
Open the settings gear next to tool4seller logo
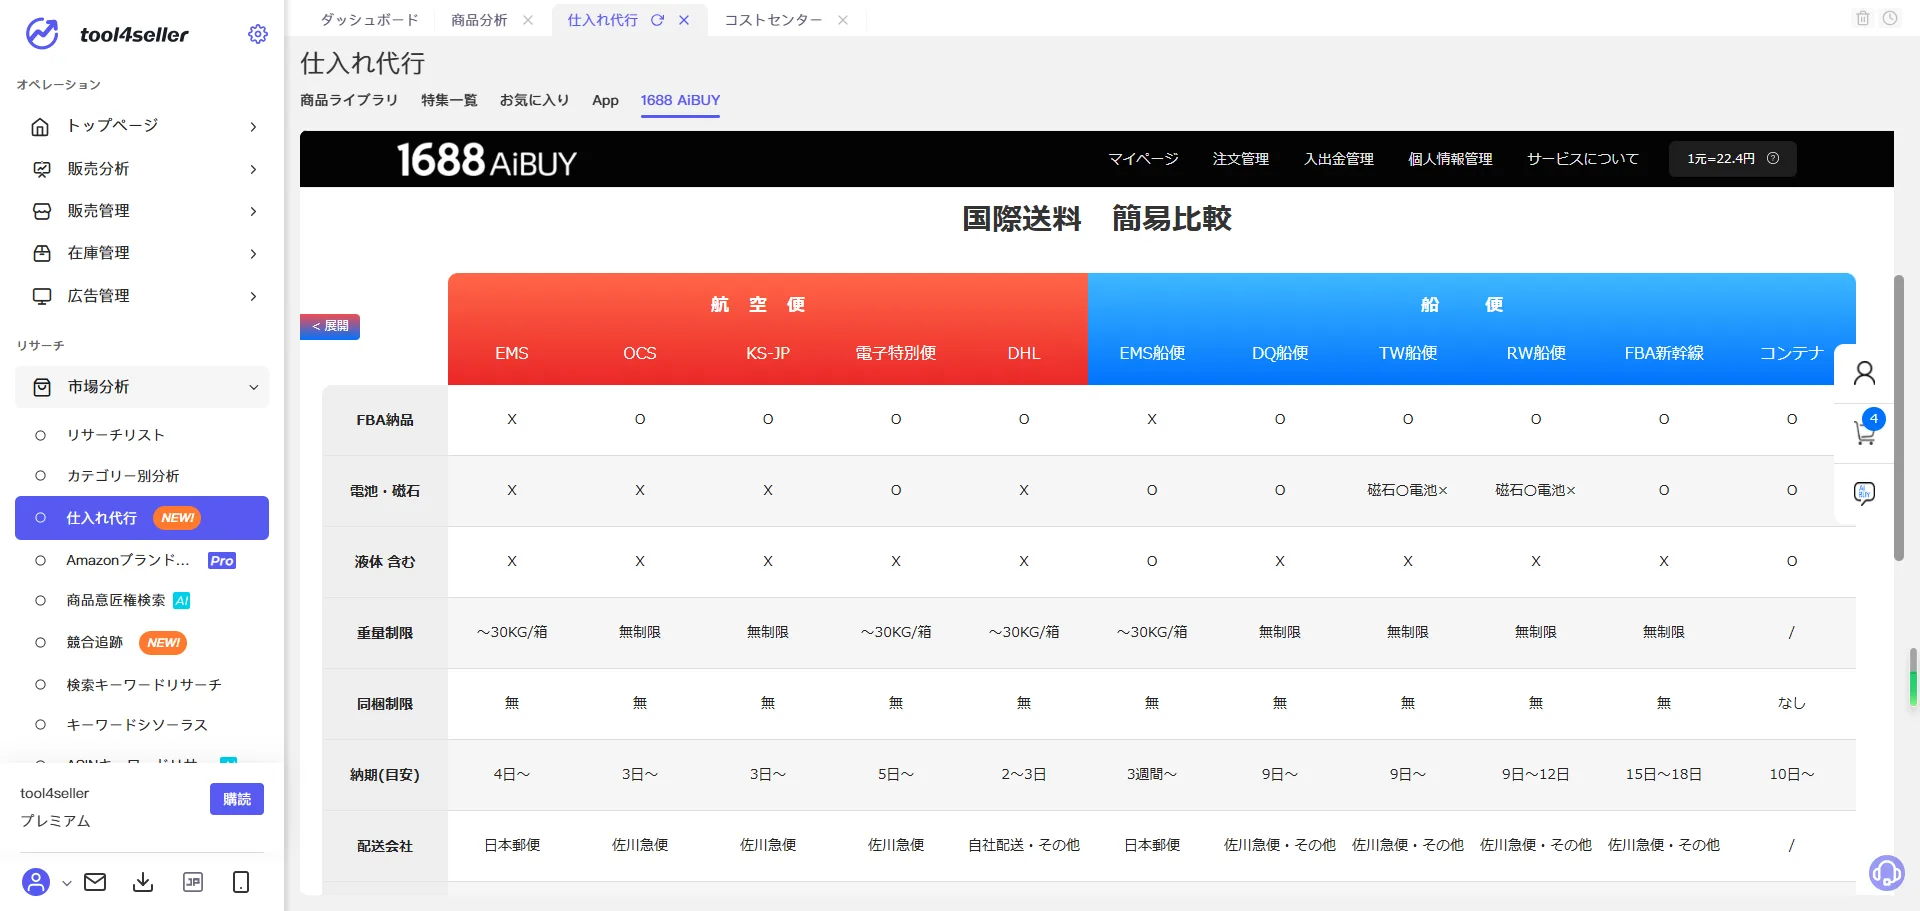tap(258, 34)
